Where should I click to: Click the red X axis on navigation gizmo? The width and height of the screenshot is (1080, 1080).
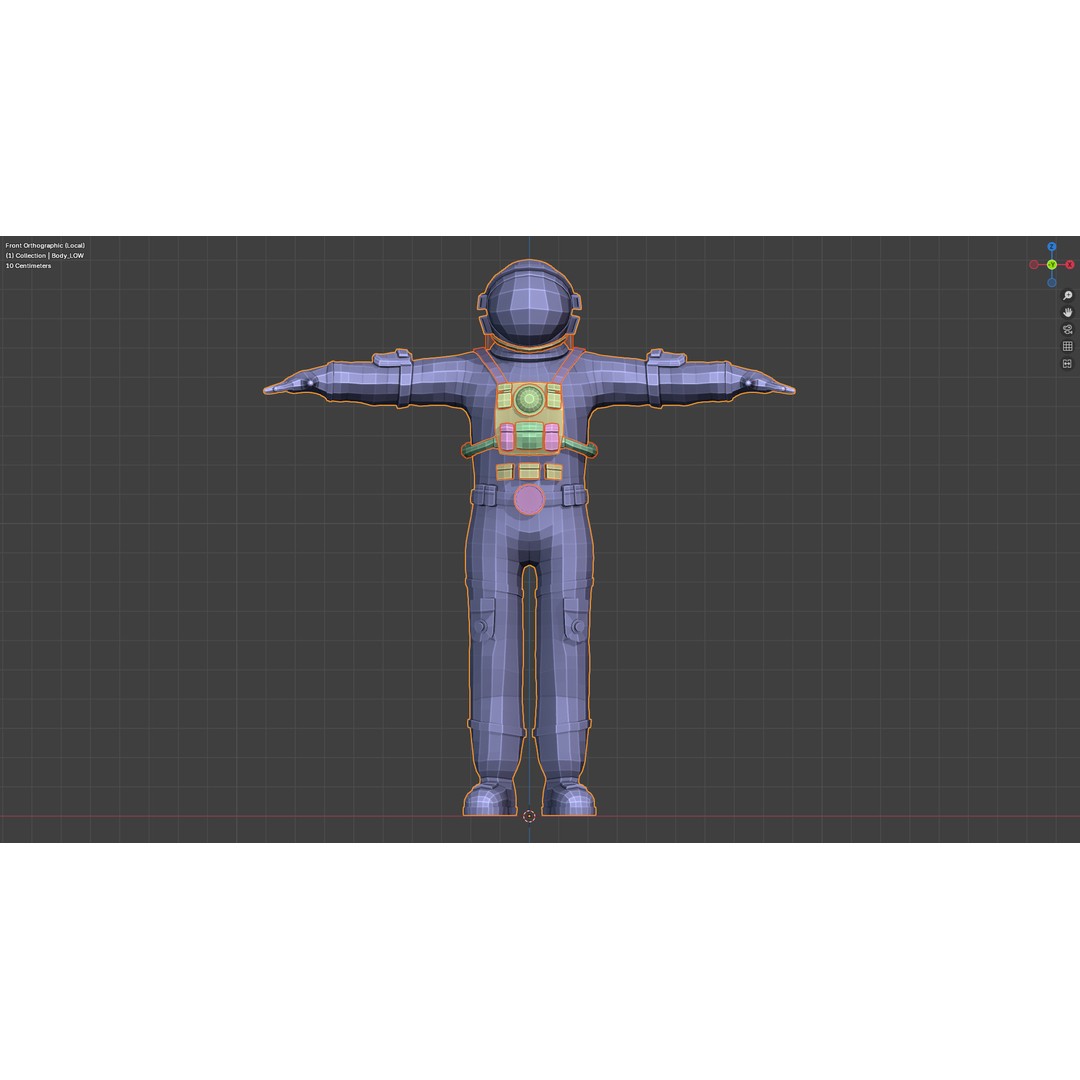click(1070, 264)
